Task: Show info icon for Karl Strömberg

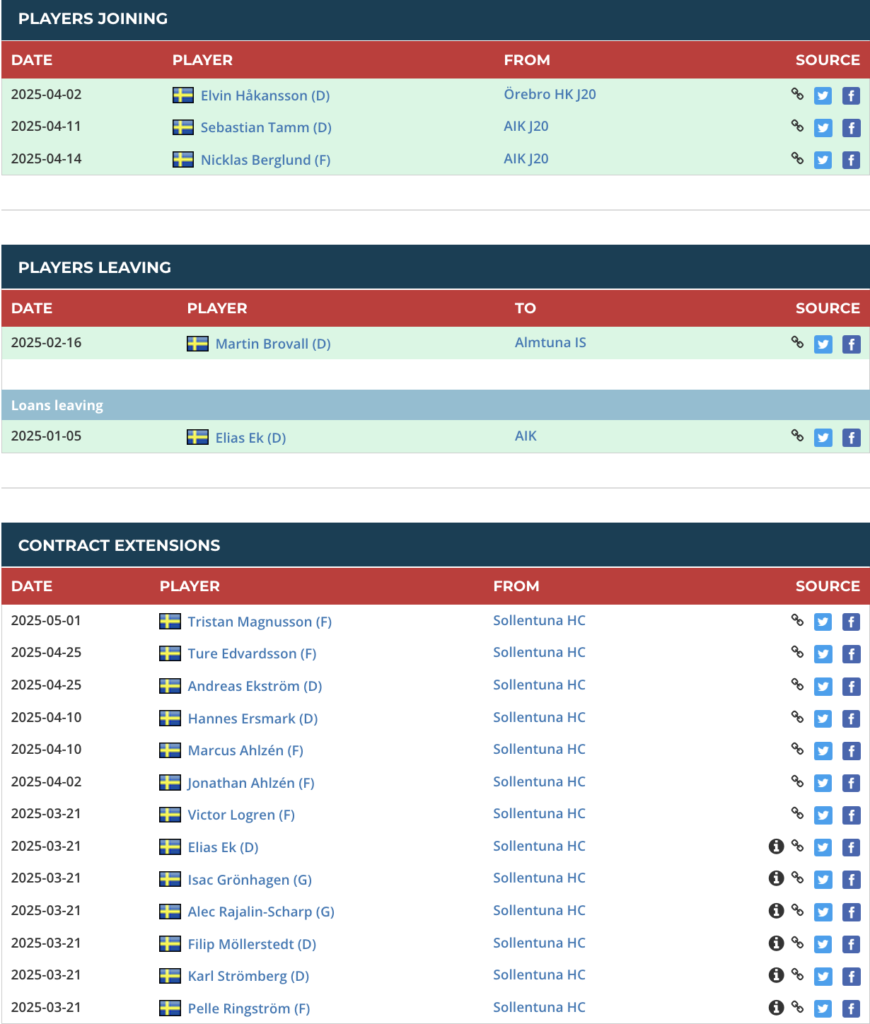Action: [776, 975]
